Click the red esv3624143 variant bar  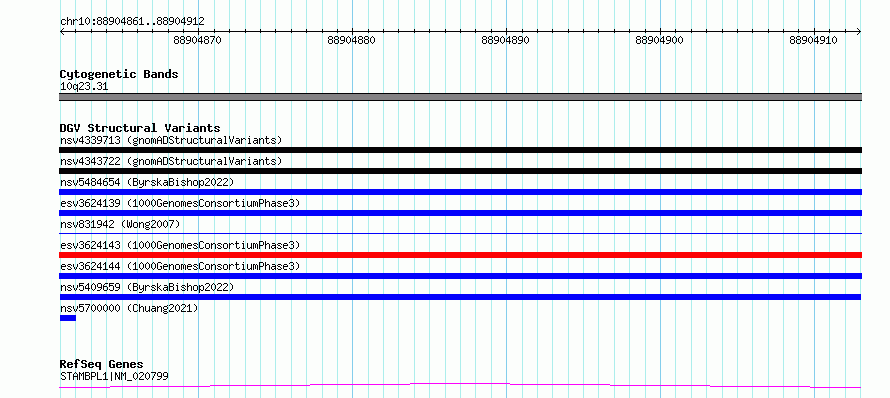pyautogui.click(x=460, y=255)
